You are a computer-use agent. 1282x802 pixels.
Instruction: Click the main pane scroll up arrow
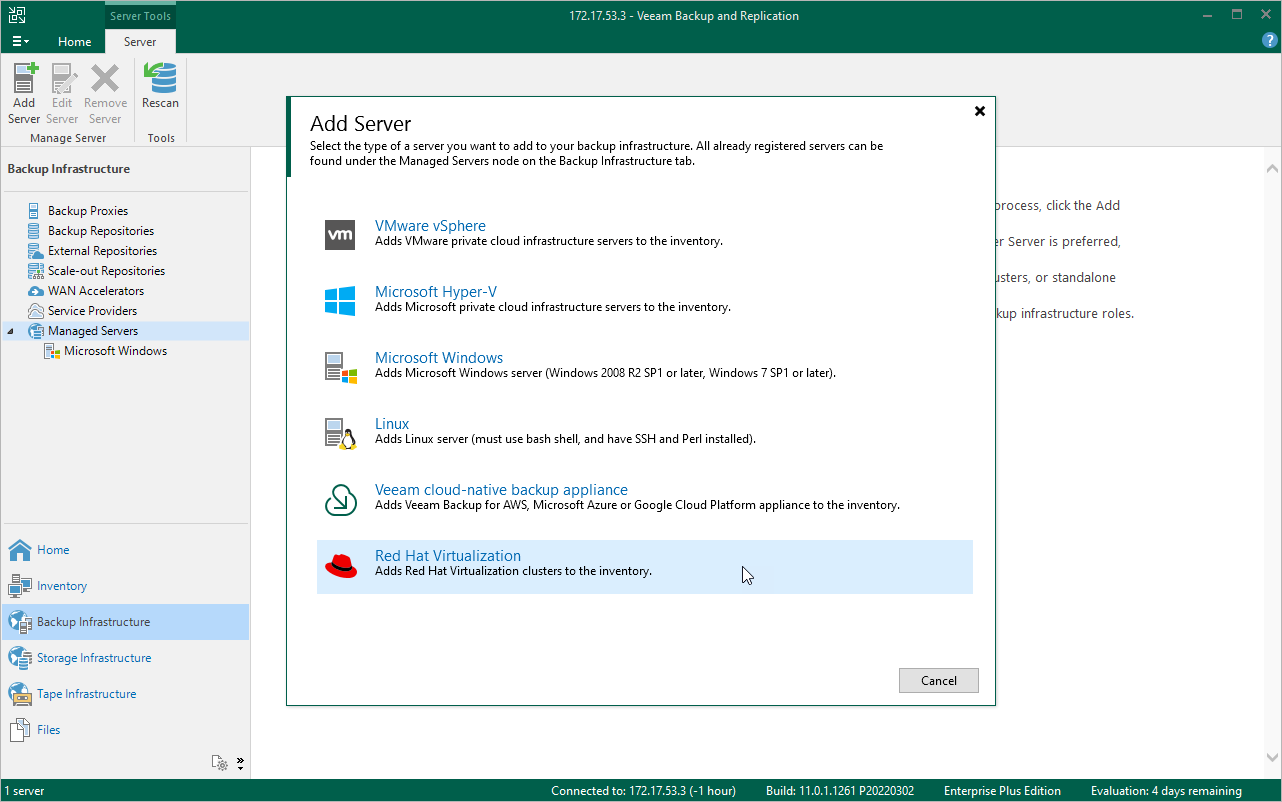(x=1272, y=170)
